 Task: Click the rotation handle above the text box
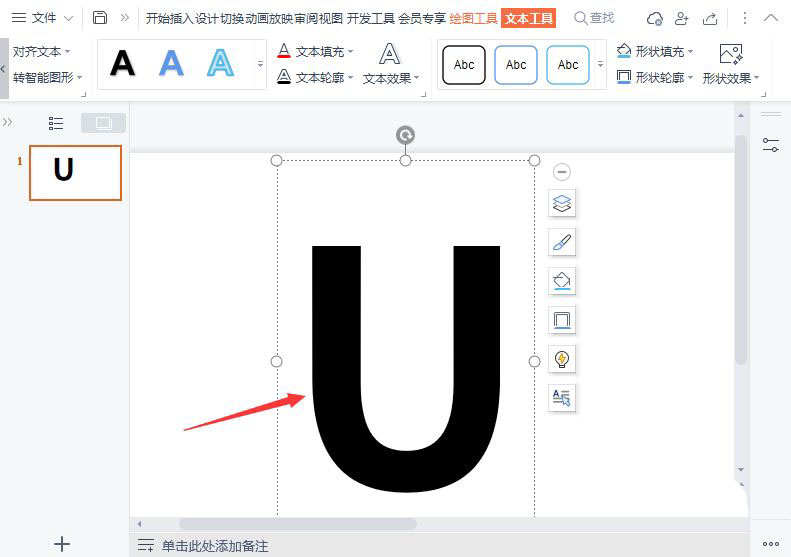click(406, 135)
